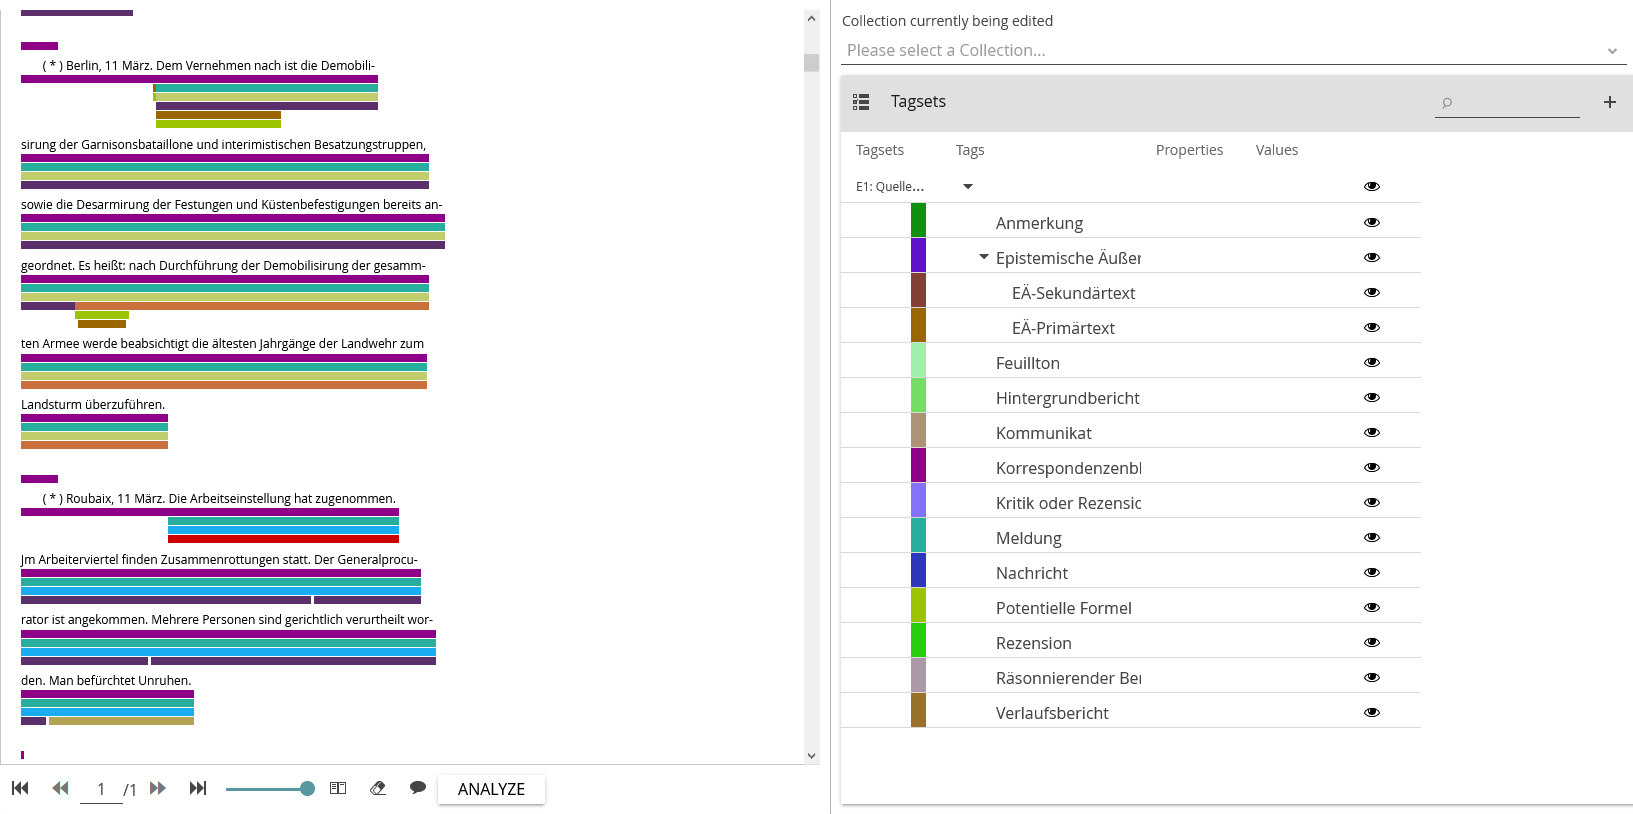Click the ANALYZE button
This screenshot has width=1633, height=814.
pos(491,789)
